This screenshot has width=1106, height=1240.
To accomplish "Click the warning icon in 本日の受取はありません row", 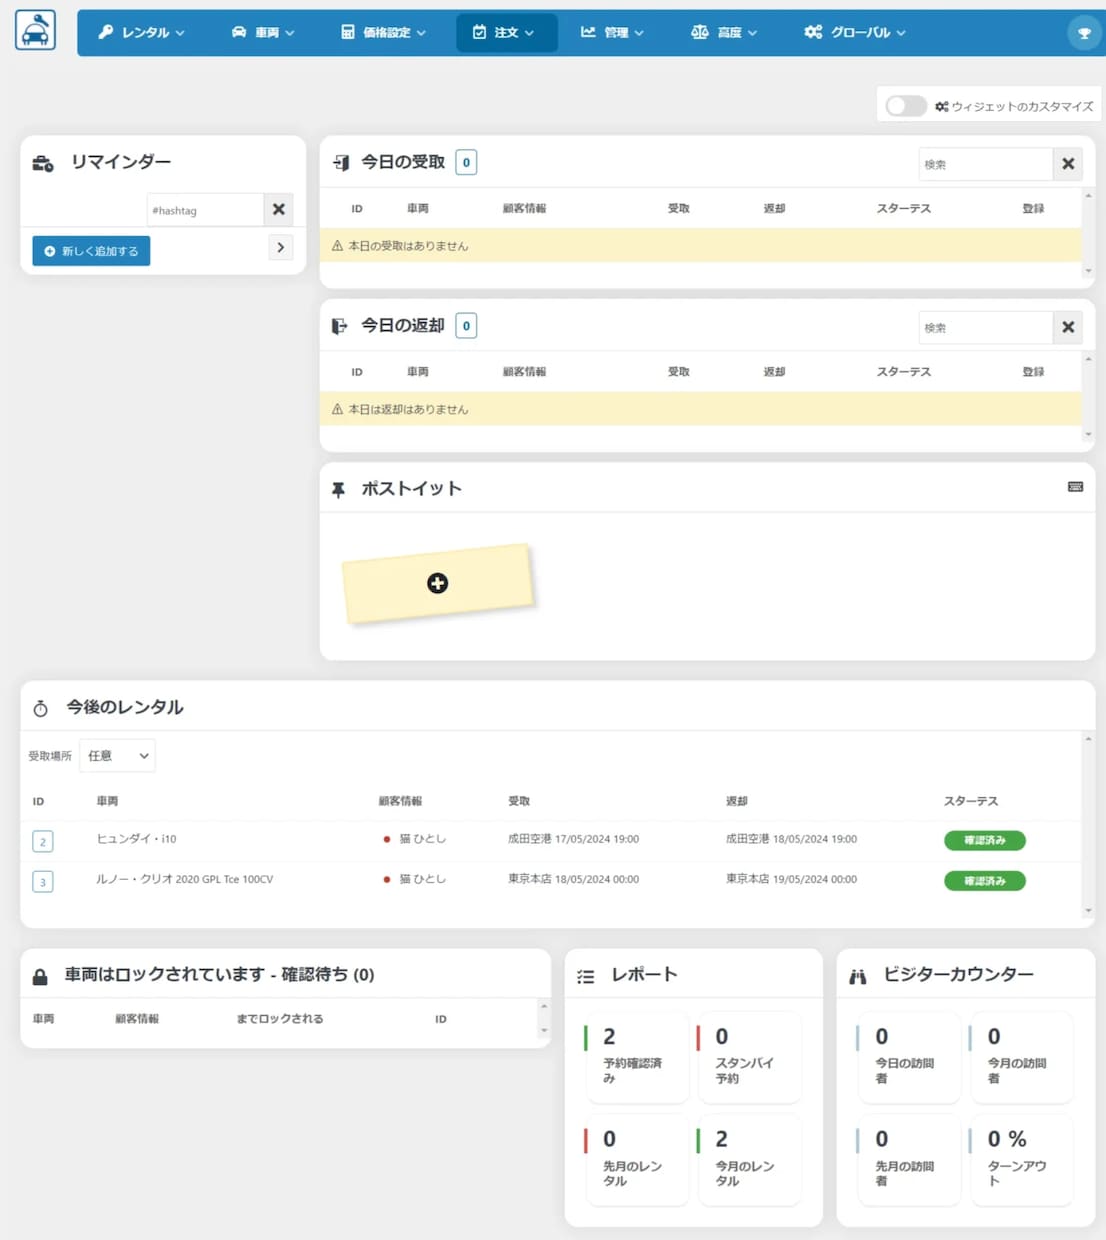I will pos(337,246).
